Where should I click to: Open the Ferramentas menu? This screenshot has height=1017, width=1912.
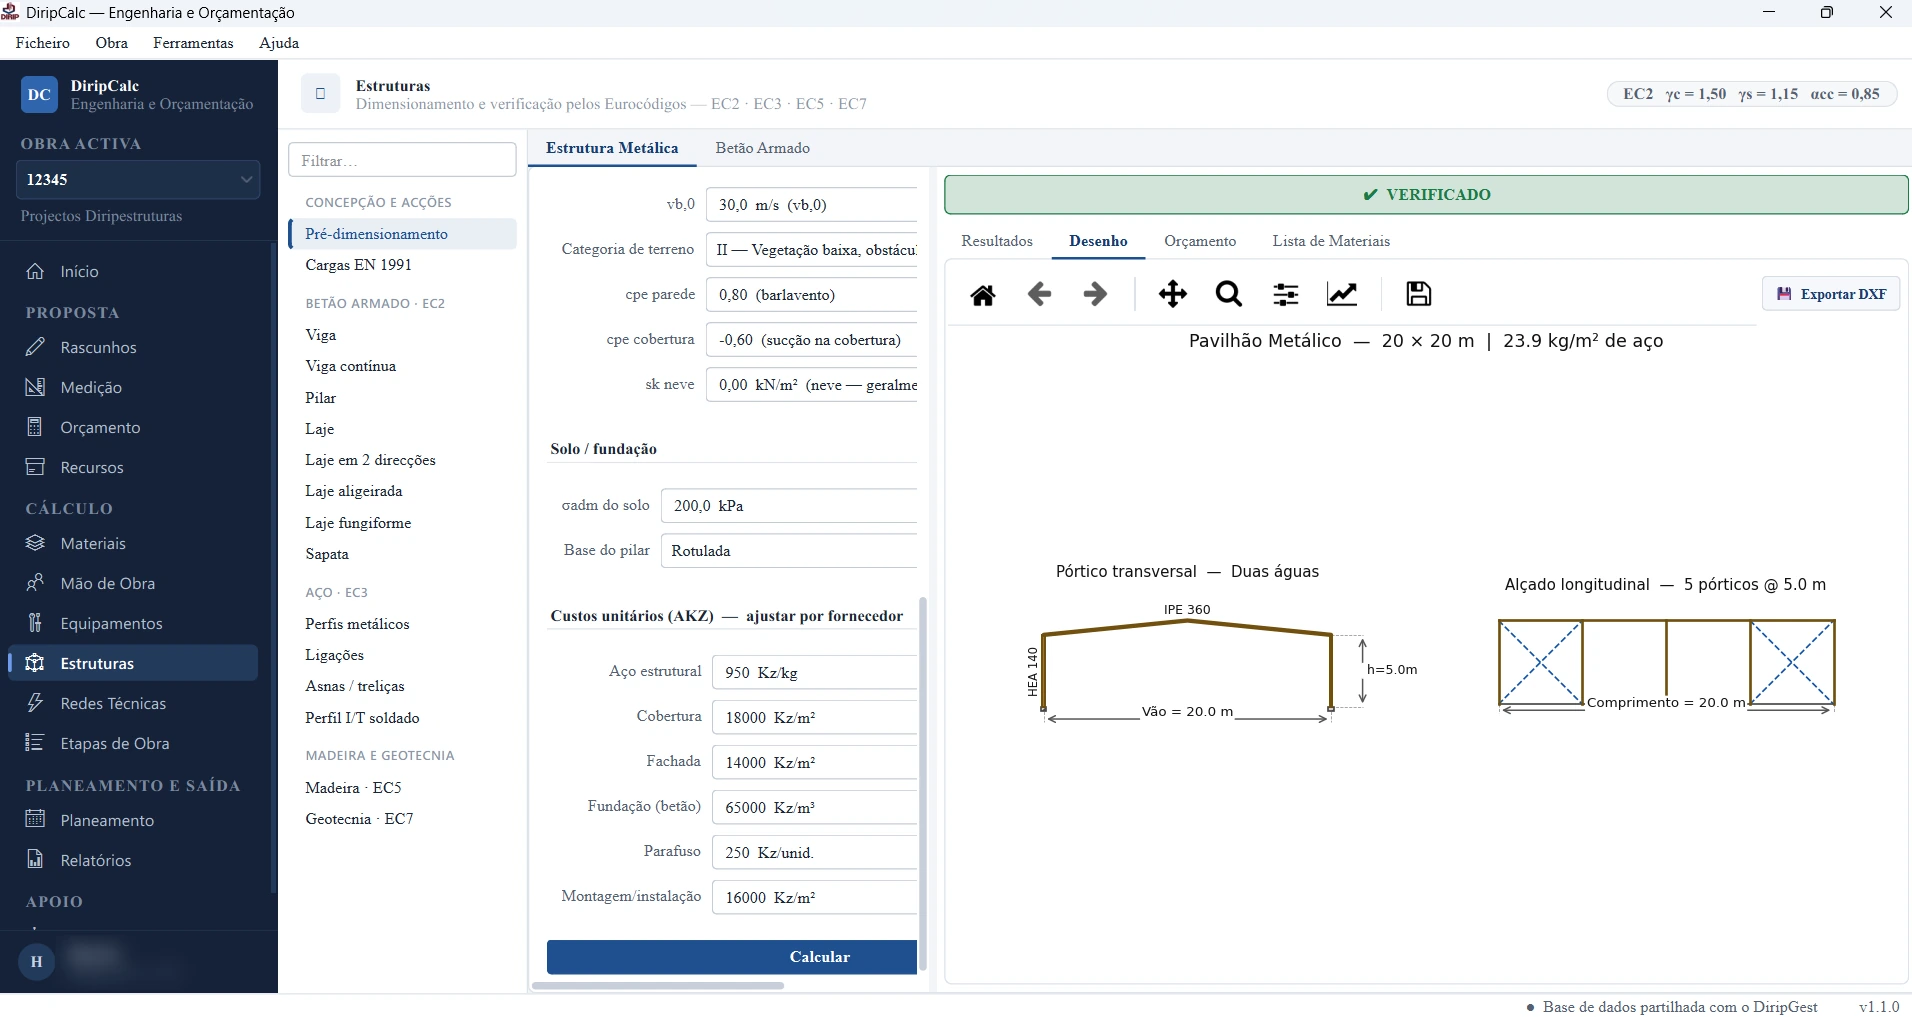point(193,43)
